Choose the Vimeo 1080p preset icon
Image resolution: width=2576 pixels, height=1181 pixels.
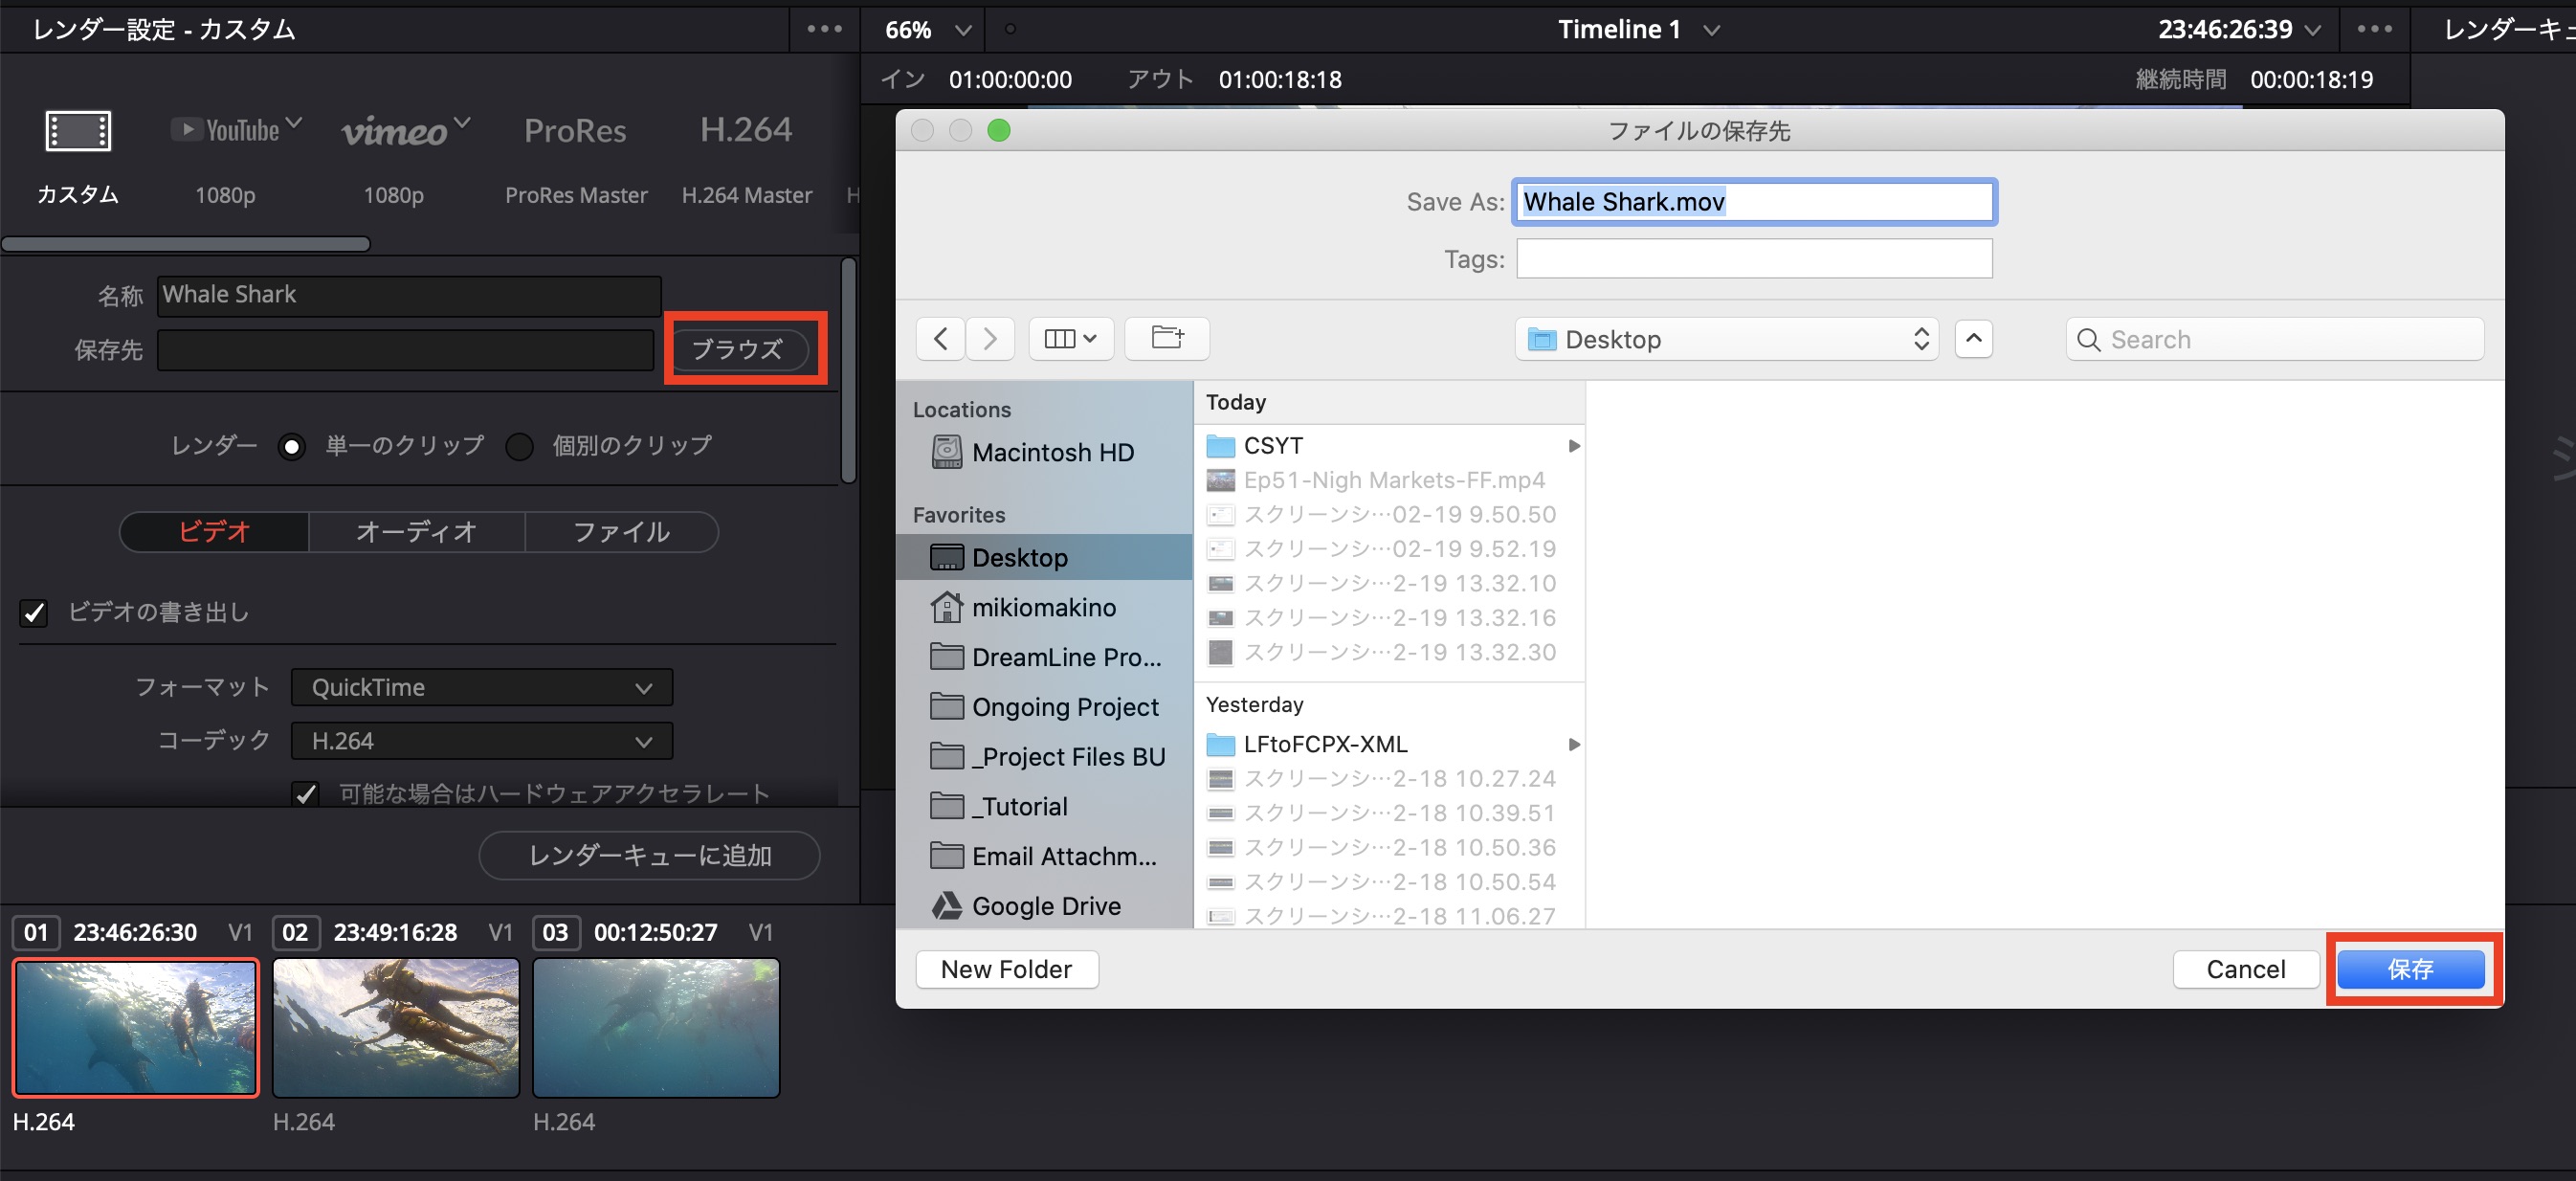tap(396, 131)
